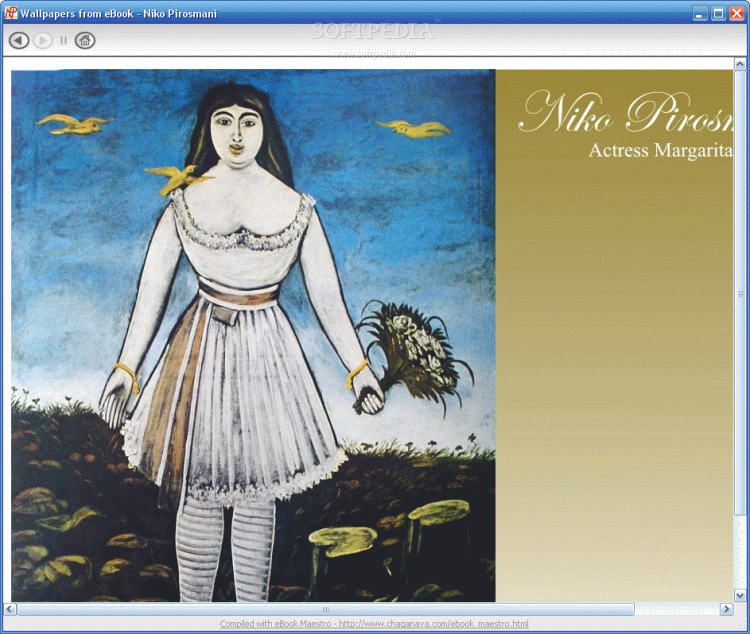The image size is (750, 634).
Task: Click the 'Niko Pirosmani' script heading
Action: [626, 113]
